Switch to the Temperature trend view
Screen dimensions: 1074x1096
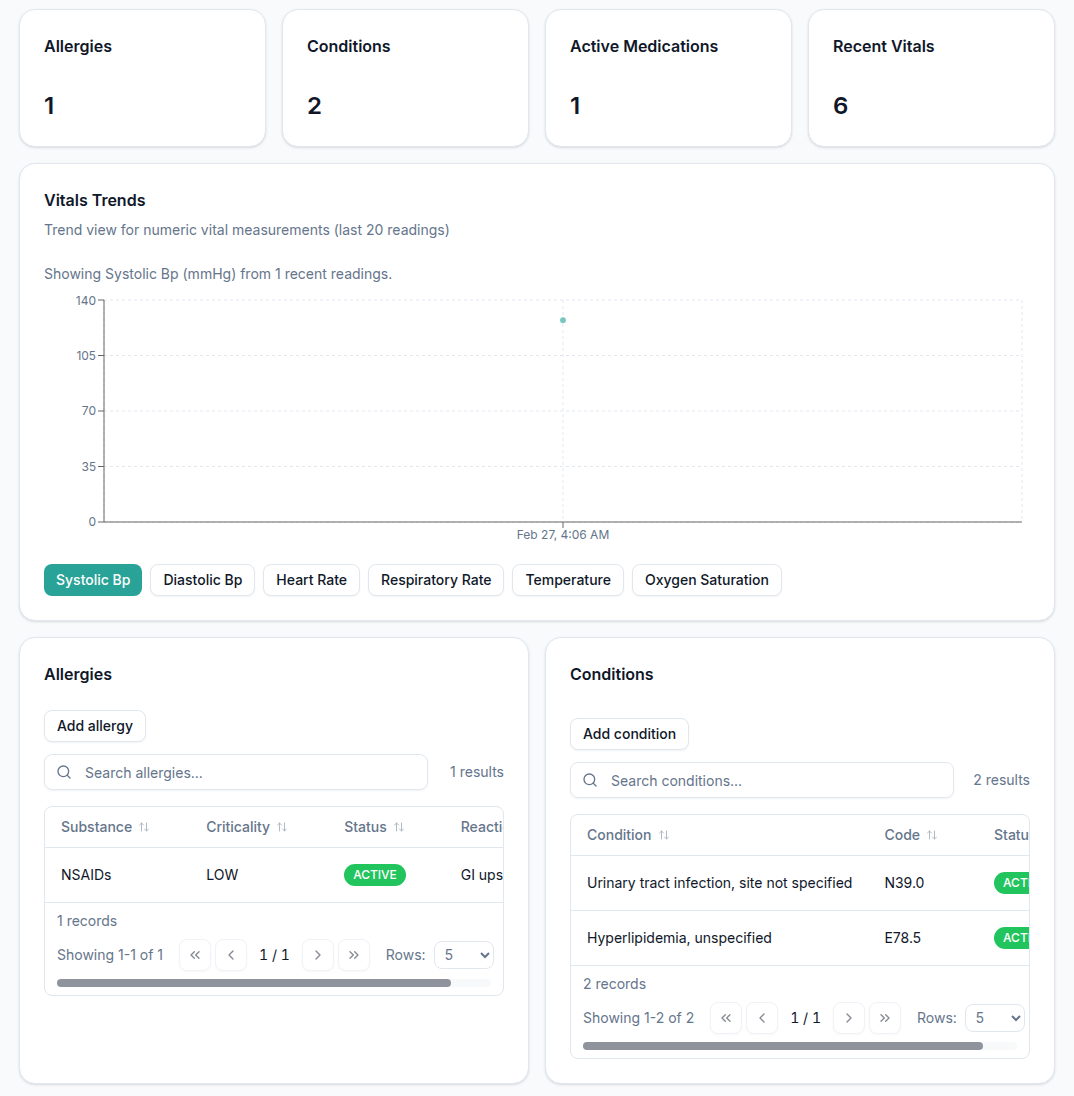(567, 580)
